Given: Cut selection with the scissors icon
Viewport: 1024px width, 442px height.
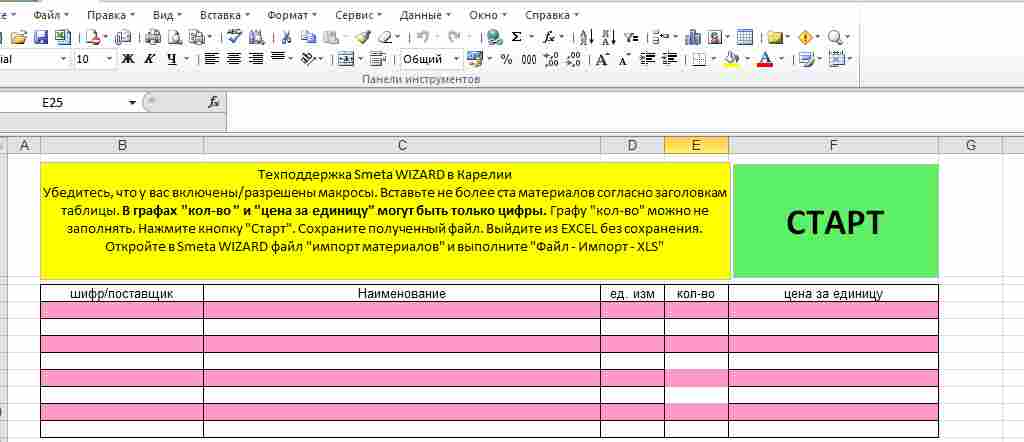Looking at the screenshot, I should click(x=286, y=37).
